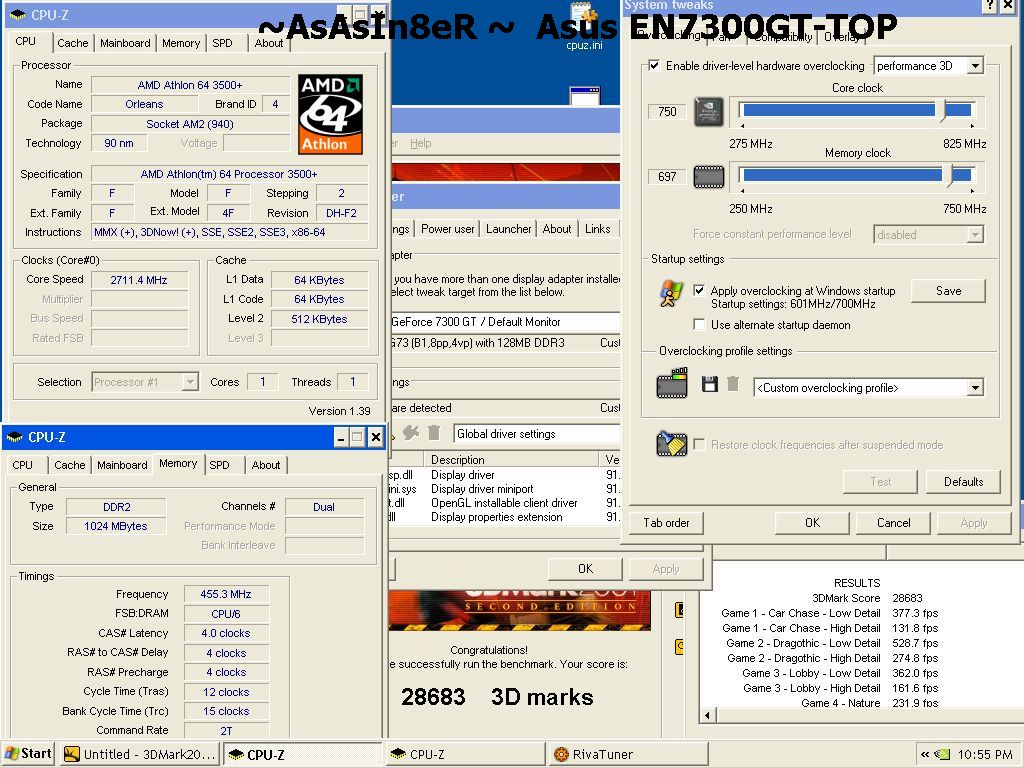Click the memory clock slider thumb
The height and width of the screenshot is (768, 1024).
tap(948, 175)
